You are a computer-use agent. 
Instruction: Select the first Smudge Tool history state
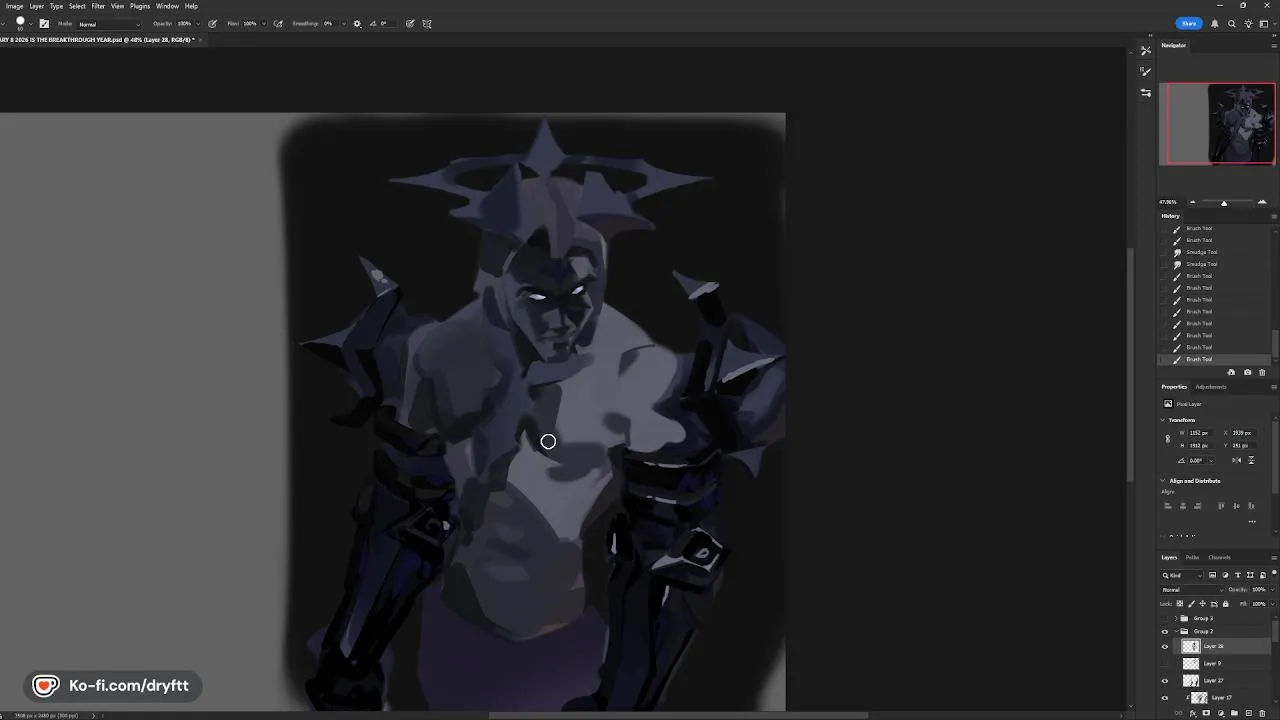(x=1216, y=252)
